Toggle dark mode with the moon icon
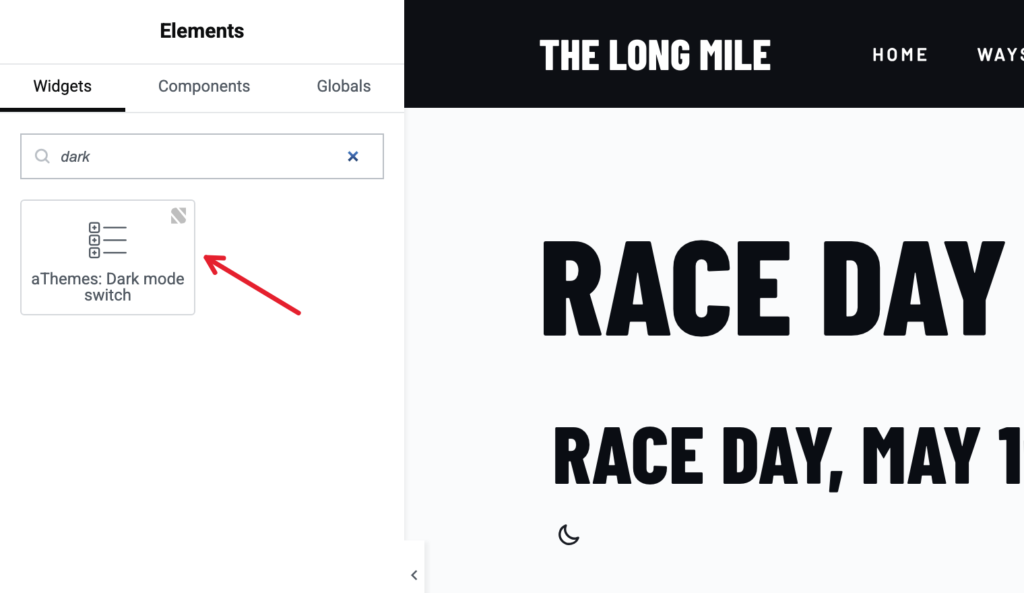The width and height of the screenshot is (1024, 593). click(569, 534)
